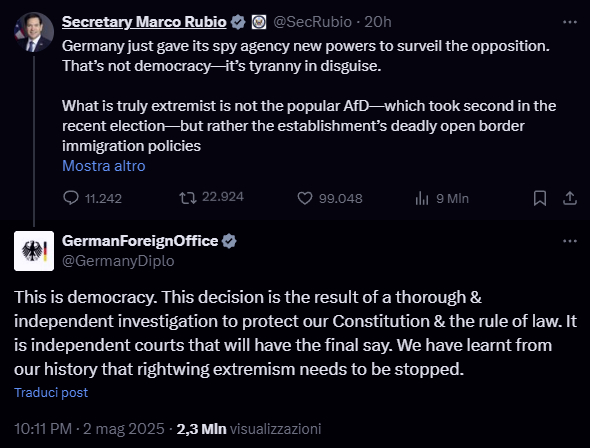590x448 pixels.
Task: Open Marco Rubio's profile picture
Action: (34, 32)
